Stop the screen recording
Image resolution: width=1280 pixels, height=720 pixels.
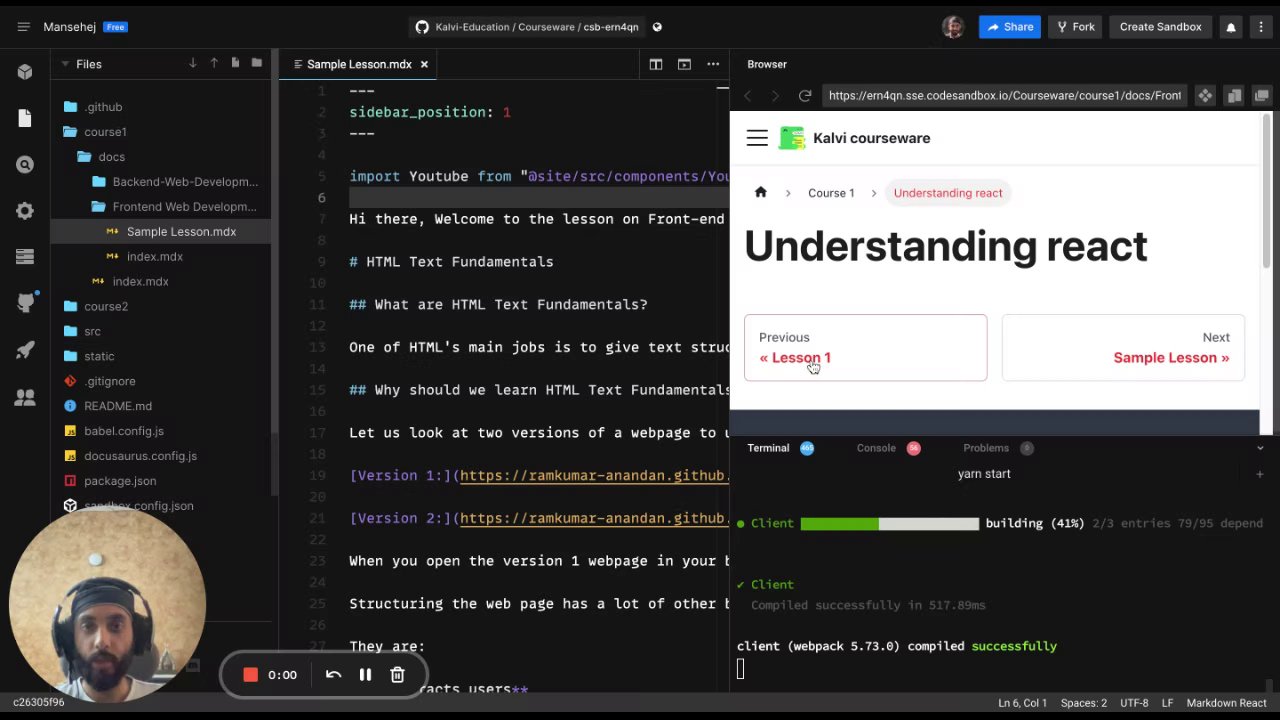pyautogui.click(x=251, y=675)
